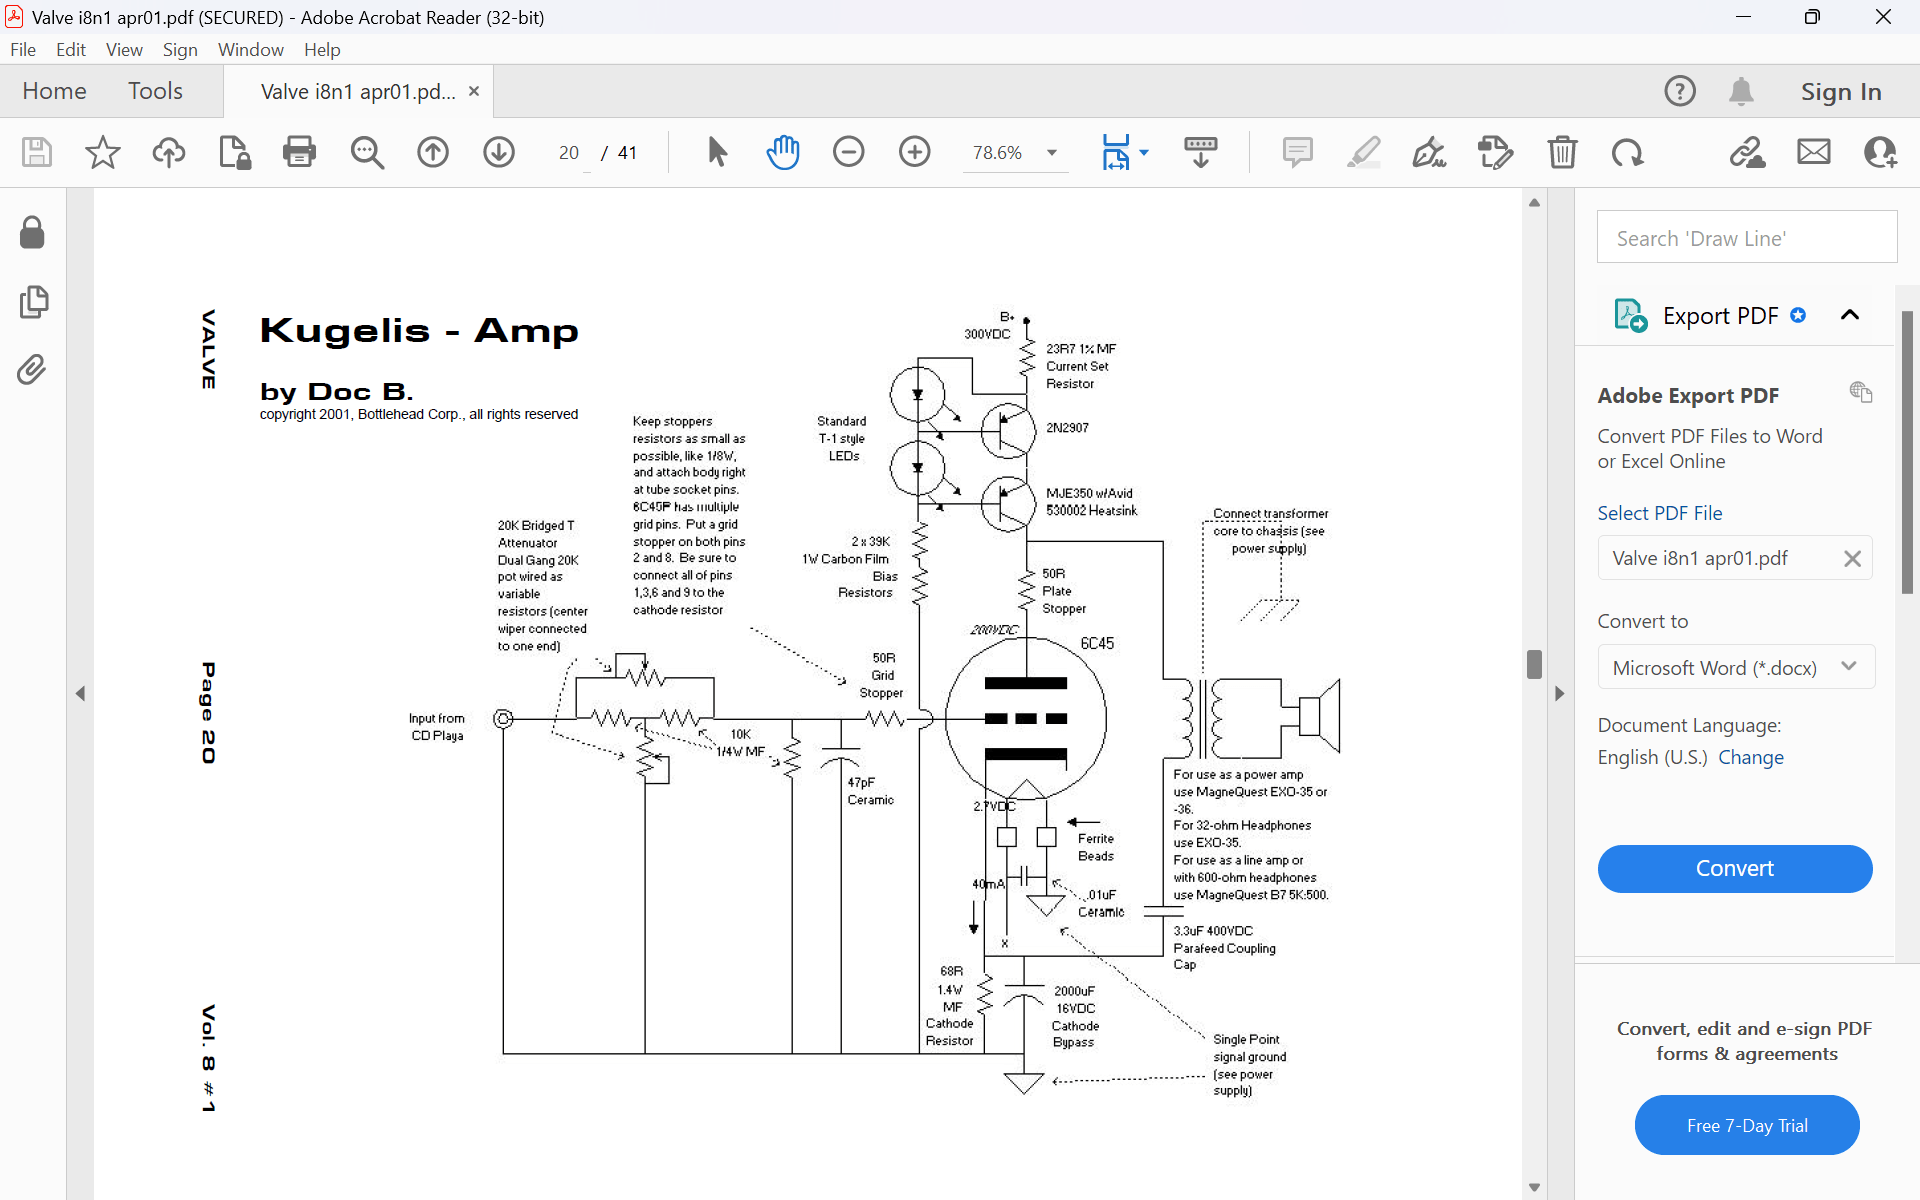Viewport: 1920px width, 1200px height.
Task: Click the document vertical scrollbar thumb
Action: pyautogui.click(x=1534, y=664)
